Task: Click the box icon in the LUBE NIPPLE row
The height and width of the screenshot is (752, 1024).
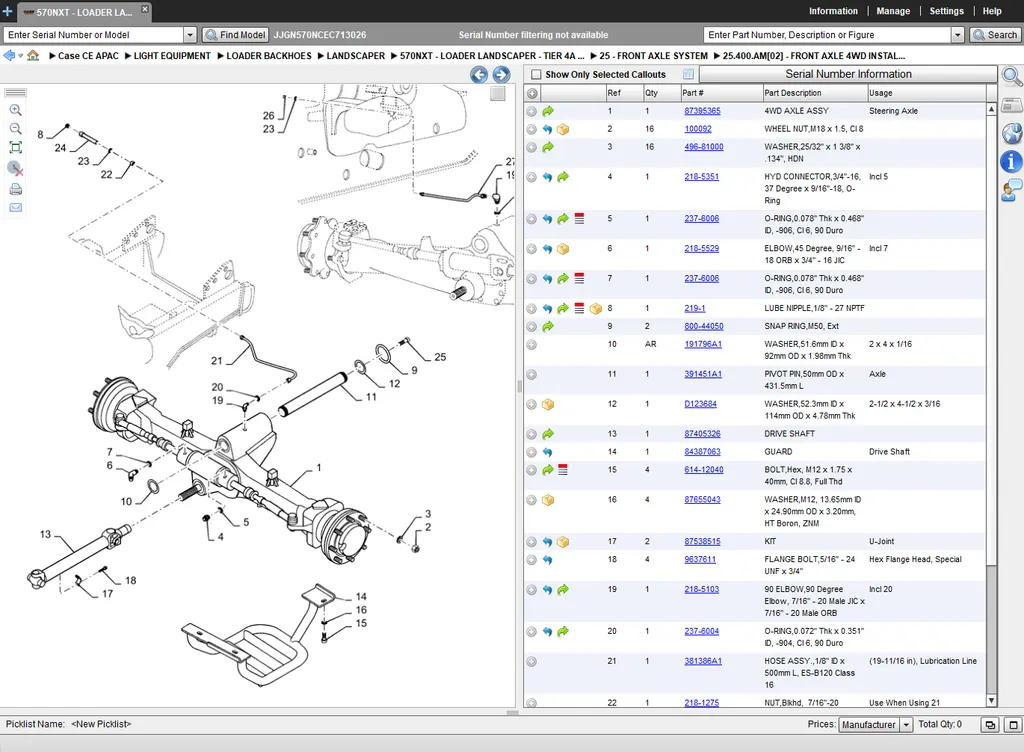Action: (x=596, y=309)
